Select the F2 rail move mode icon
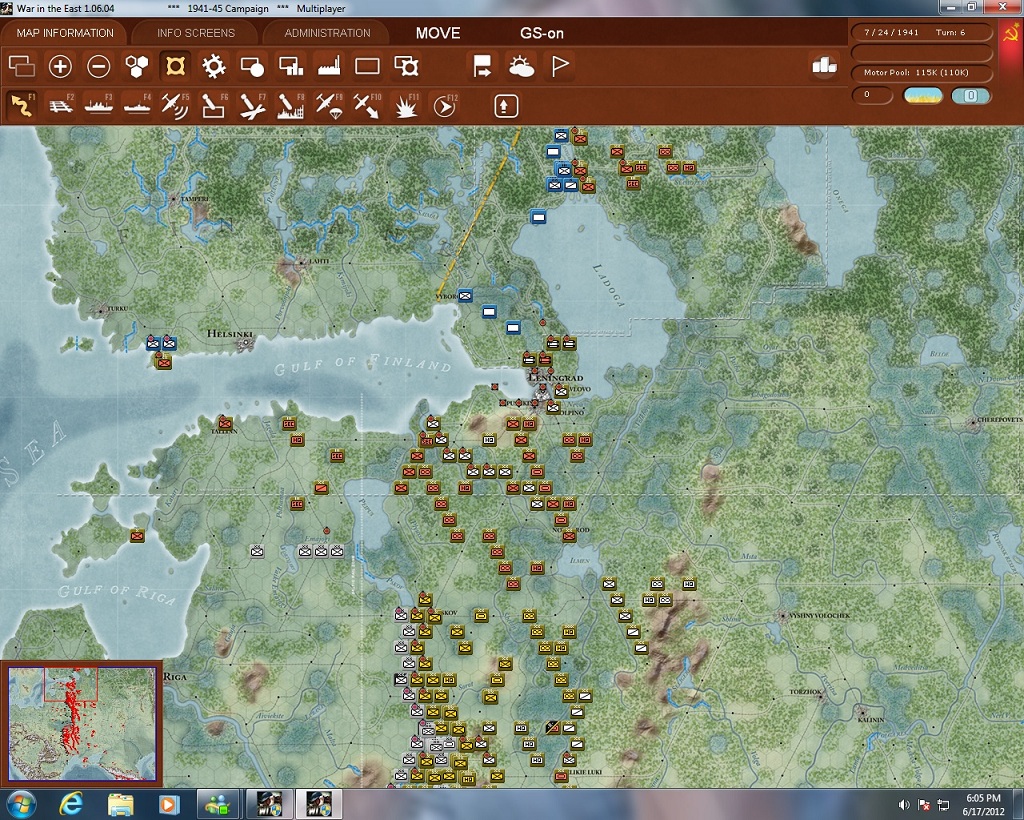 [61, 106]
